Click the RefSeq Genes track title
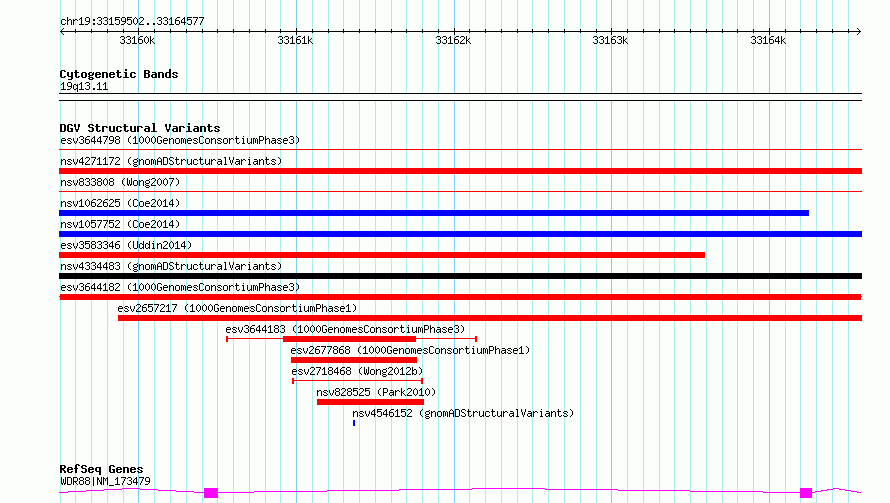 point(101,469)
